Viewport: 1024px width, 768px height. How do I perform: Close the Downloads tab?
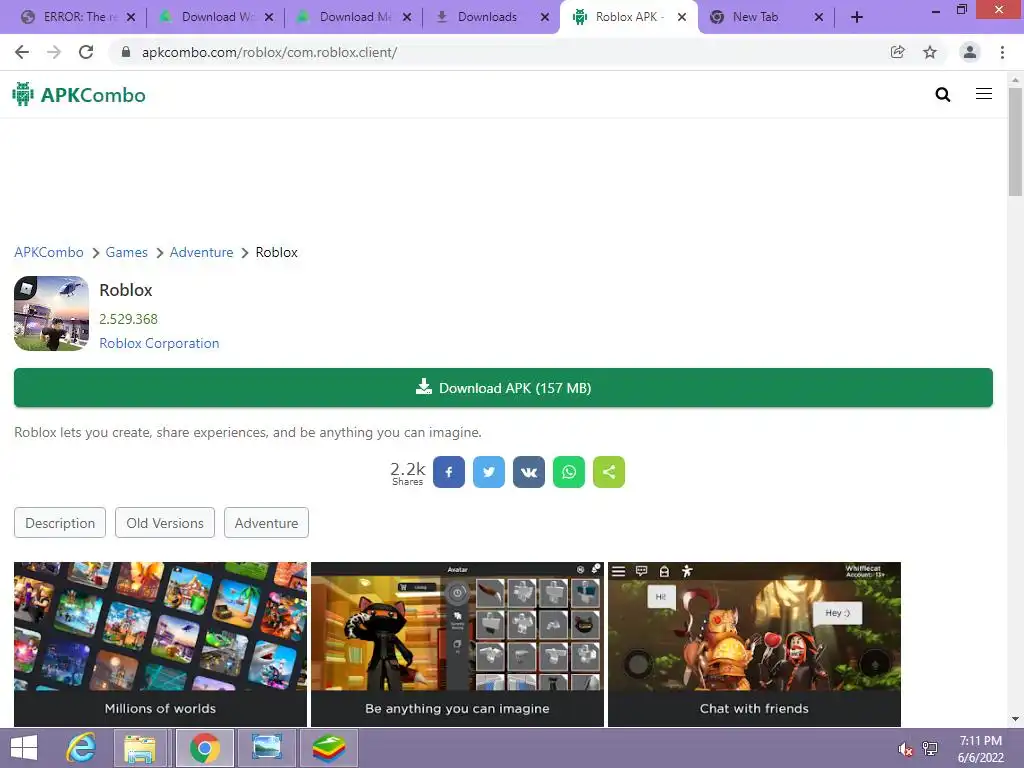pos(545,17)
